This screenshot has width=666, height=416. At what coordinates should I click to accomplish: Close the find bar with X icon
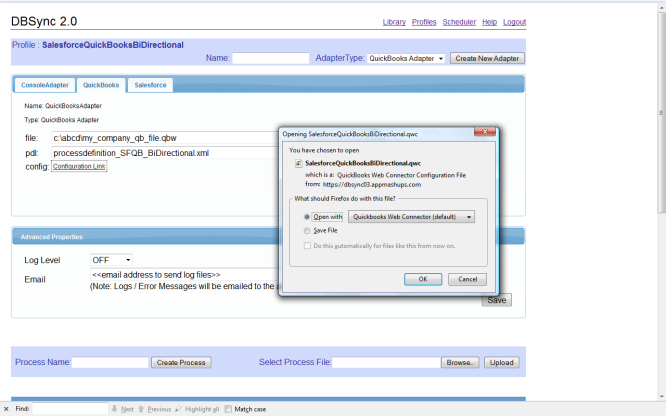click(x=7, y=409)
